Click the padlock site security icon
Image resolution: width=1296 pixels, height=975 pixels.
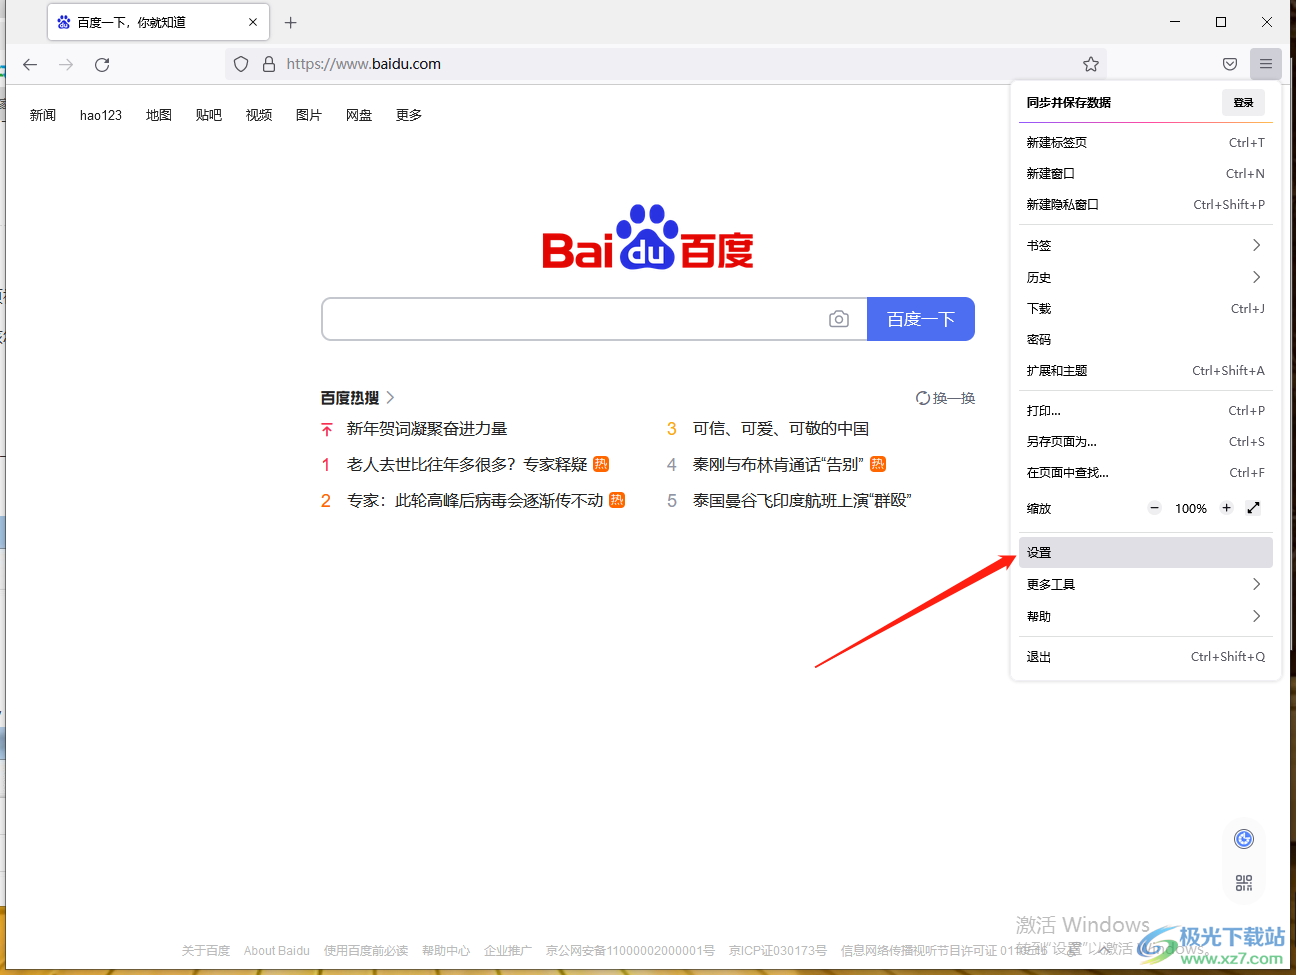pyautogui.click(x=269, y=64)
